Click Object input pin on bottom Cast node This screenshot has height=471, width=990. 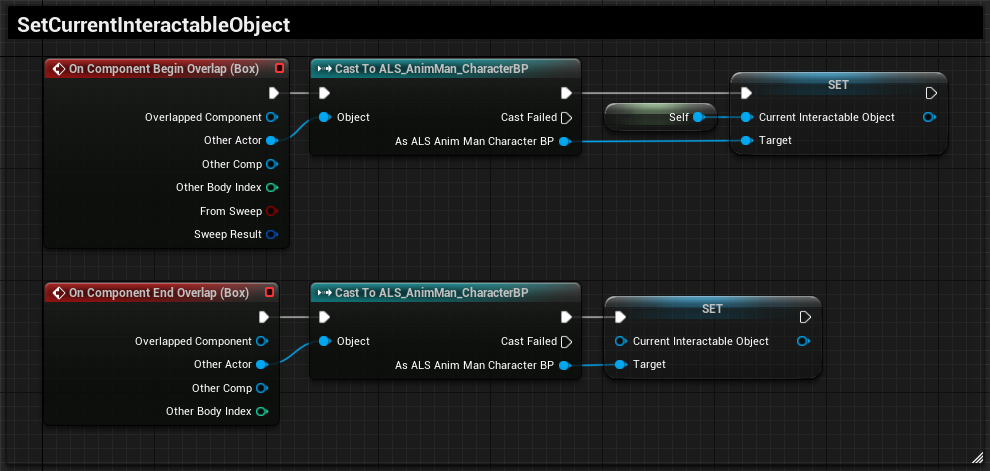point(324,341)
